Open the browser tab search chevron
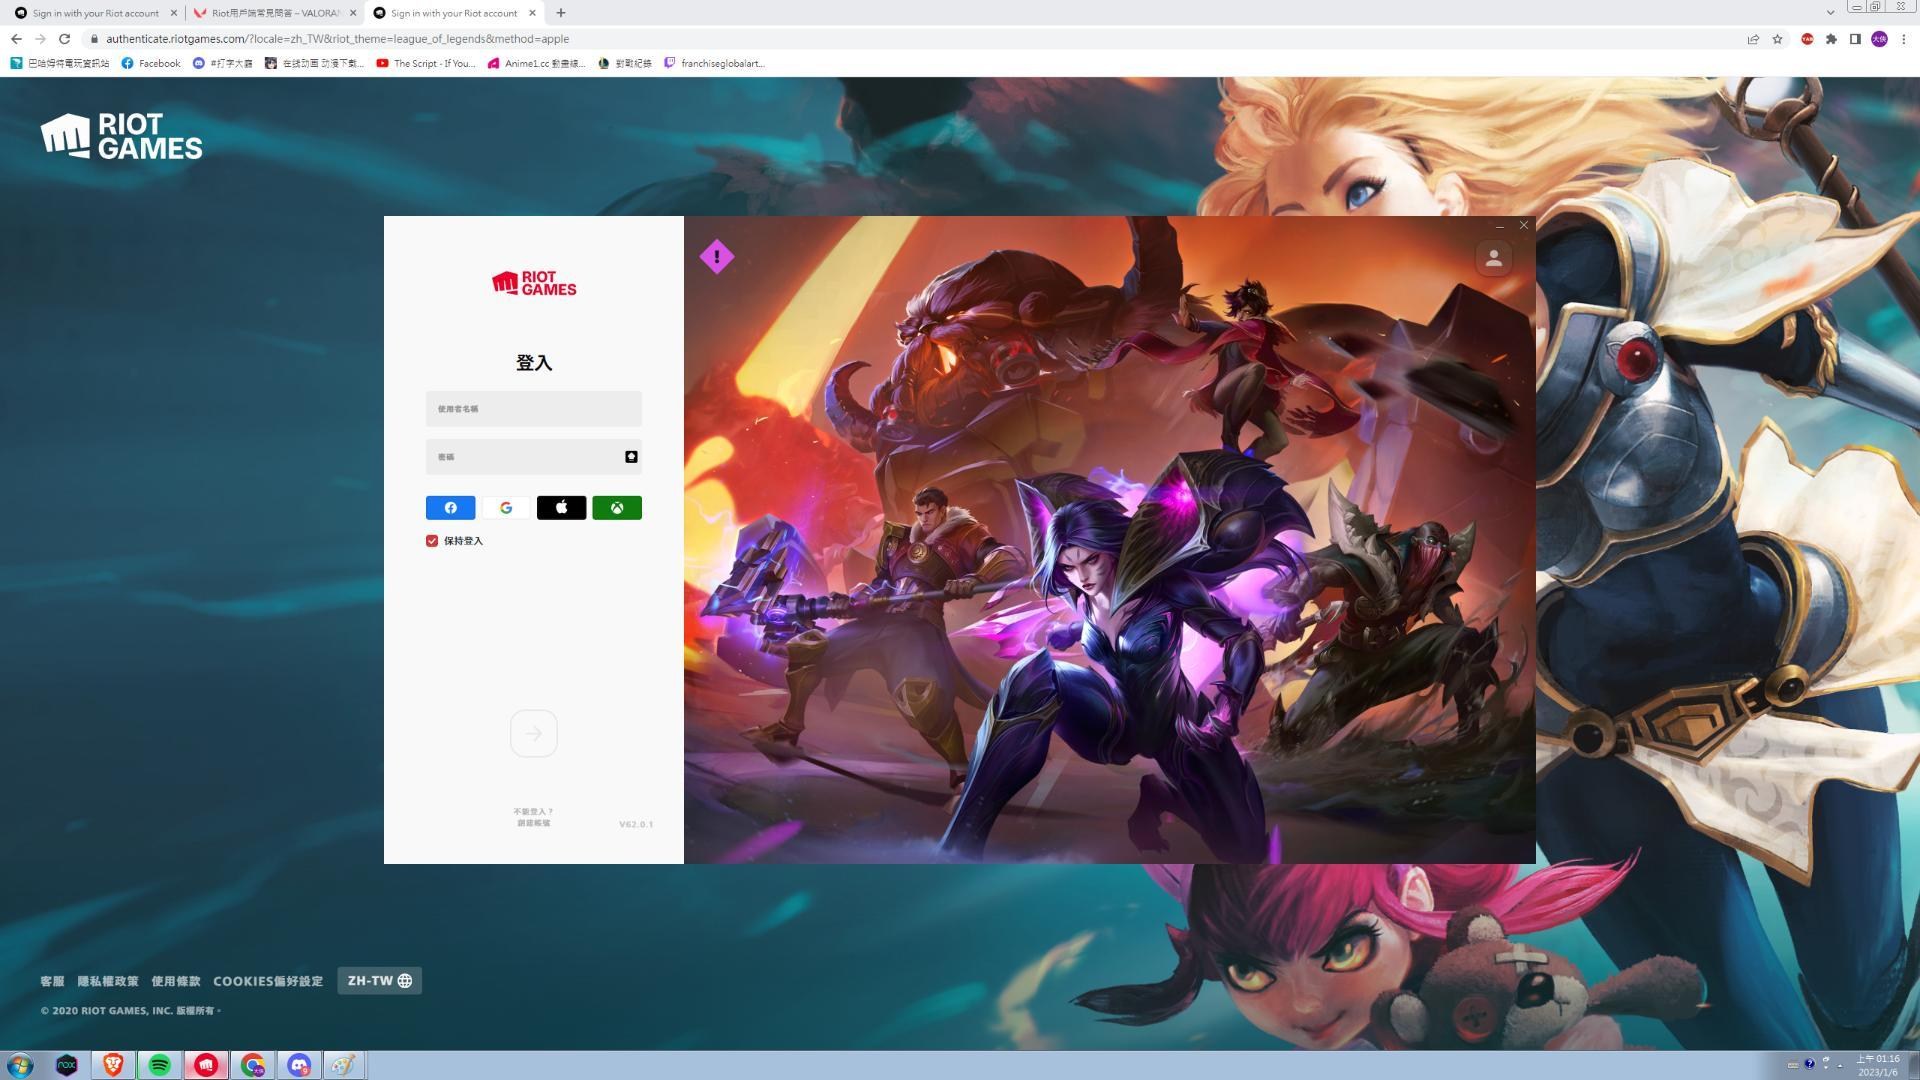Screen dimensions: 1920x1080 (1830, 13)
